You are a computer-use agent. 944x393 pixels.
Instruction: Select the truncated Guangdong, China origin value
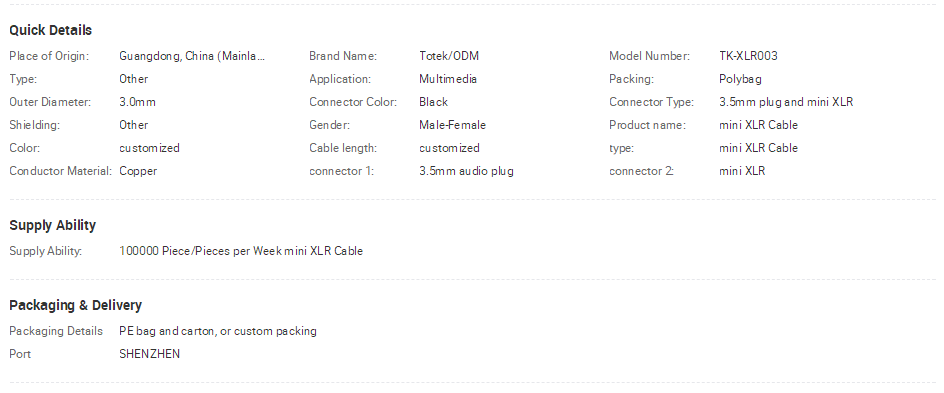point(192,56)
